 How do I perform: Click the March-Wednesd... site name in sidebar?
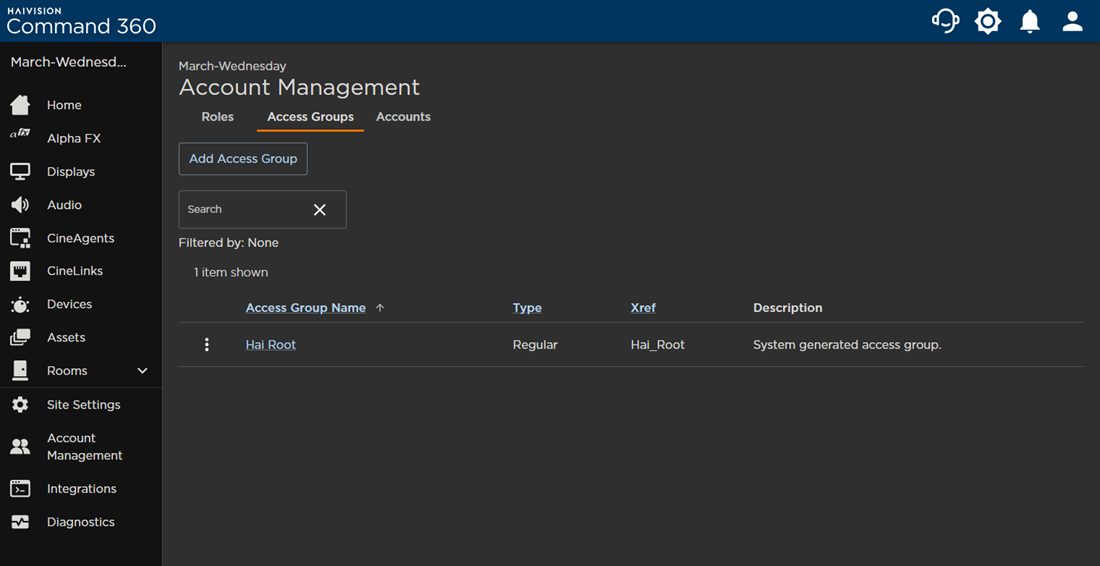(x=68, y=62)
